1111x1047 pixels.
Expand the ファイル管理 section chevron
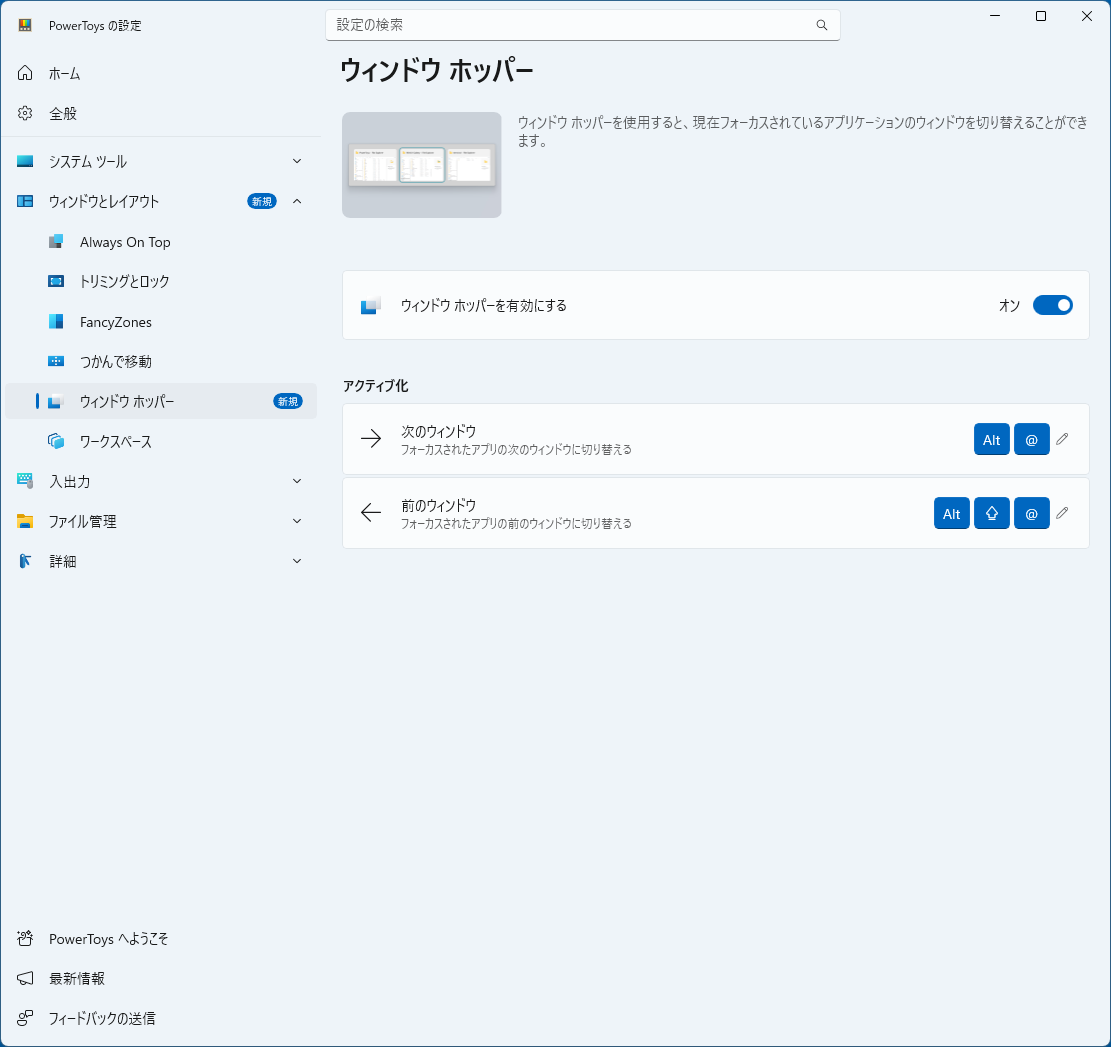pyautogui.click(x=297, y=521)
